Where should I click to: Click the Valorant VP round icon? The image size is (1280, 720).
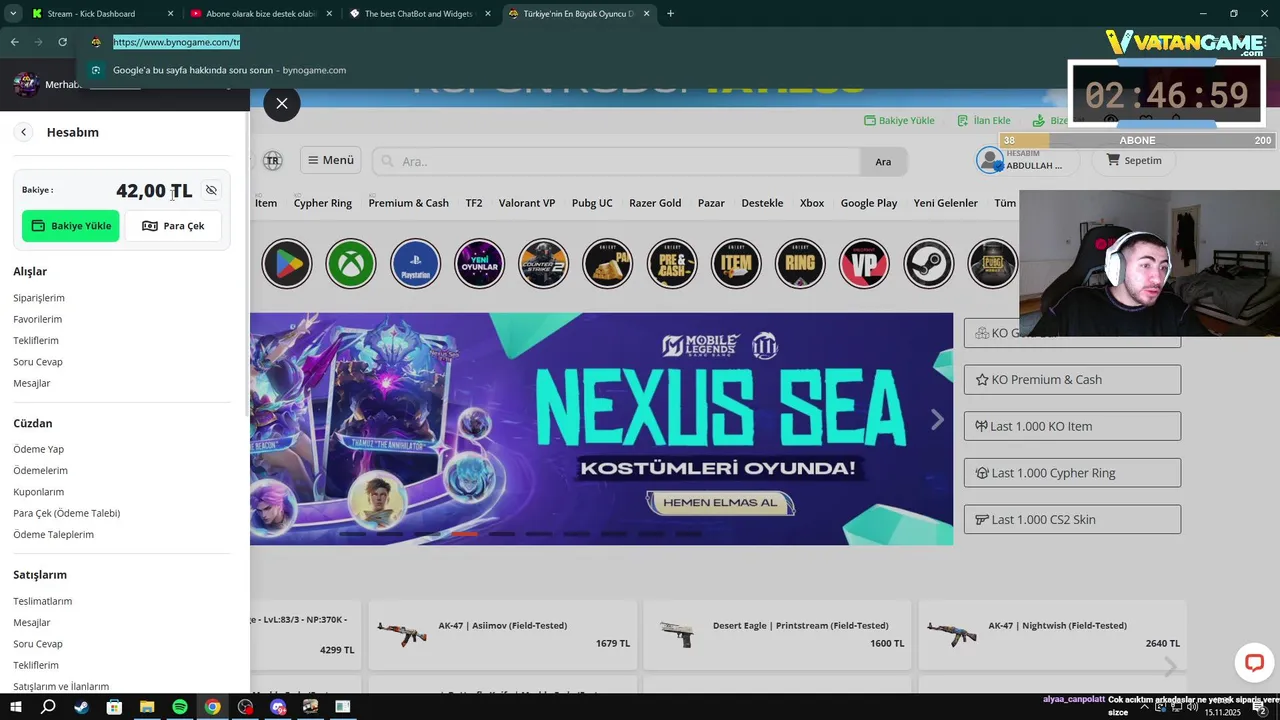coord(864,263)
